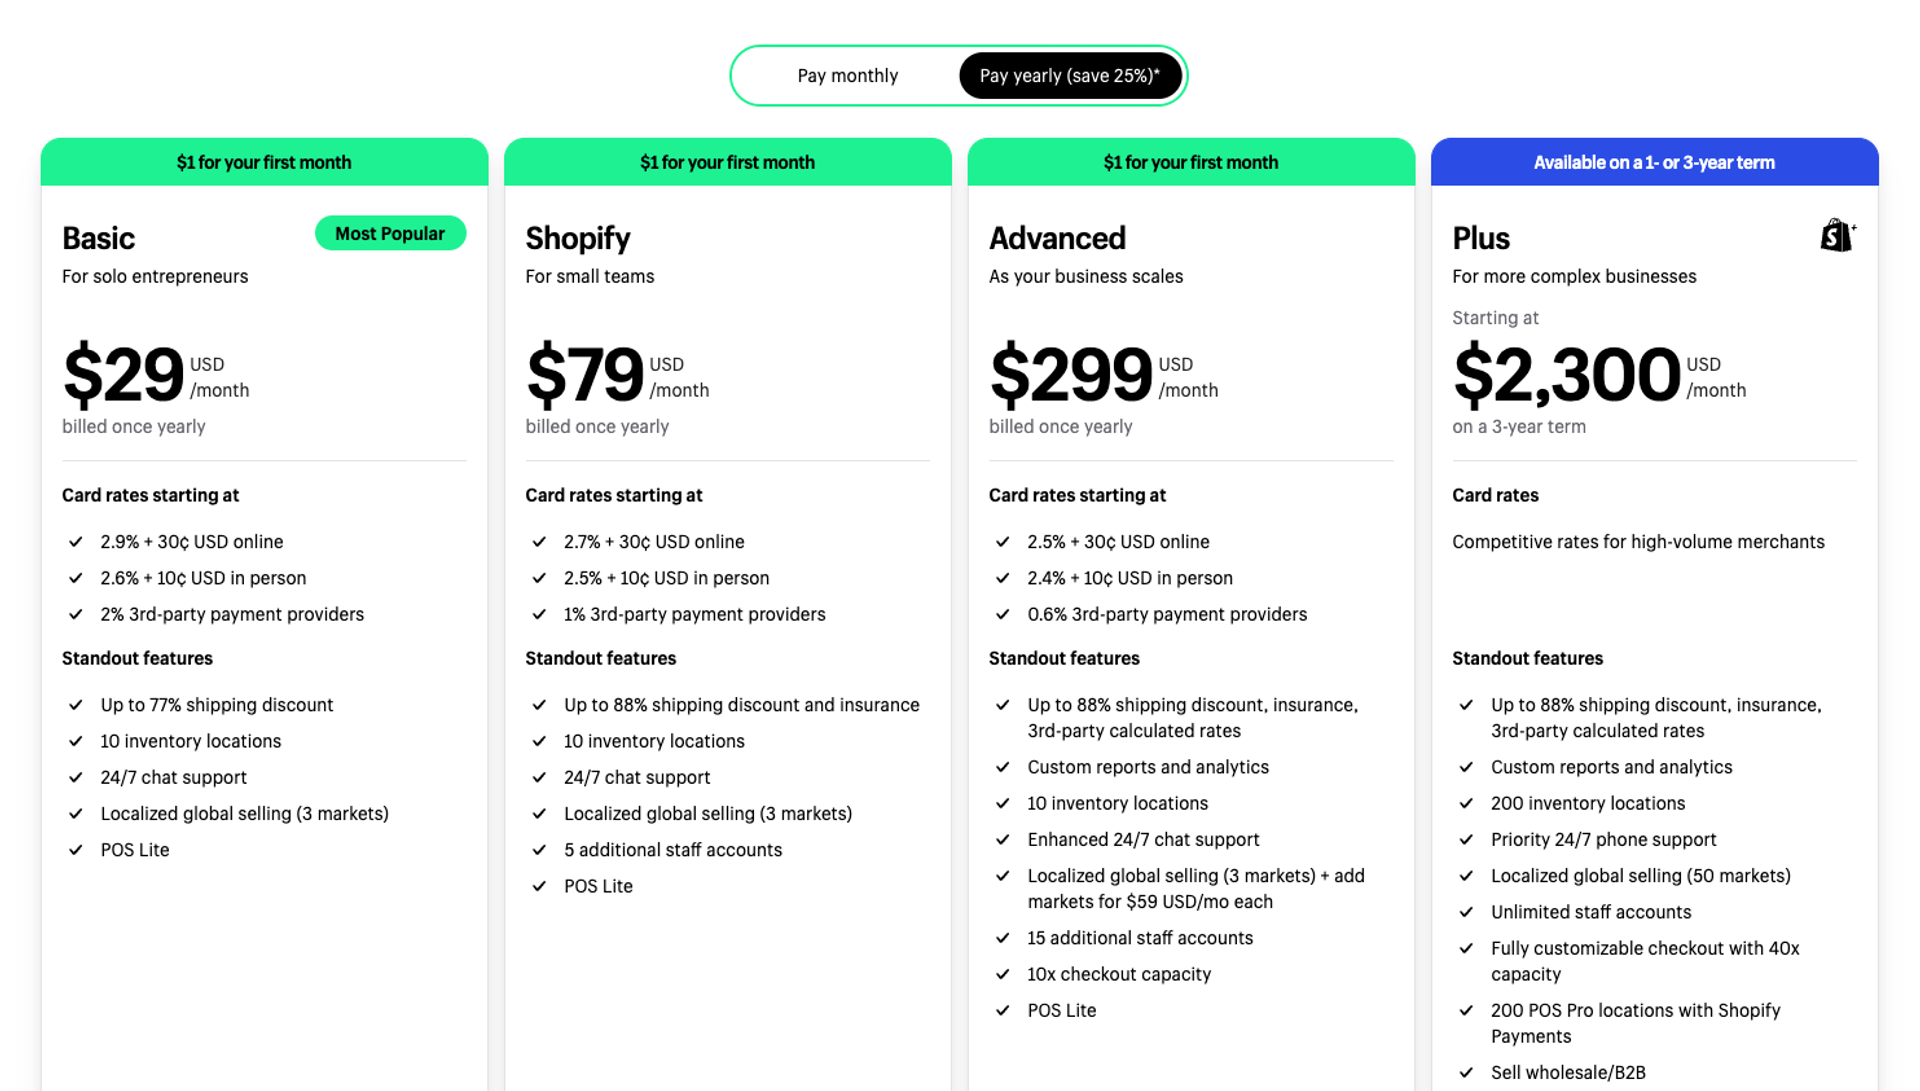Image resolution: width=1920 pixels, height=1091 pixels.
Task: Click the "$1 for your first month" banner on Shopify plan
Action: coord(727,162)
